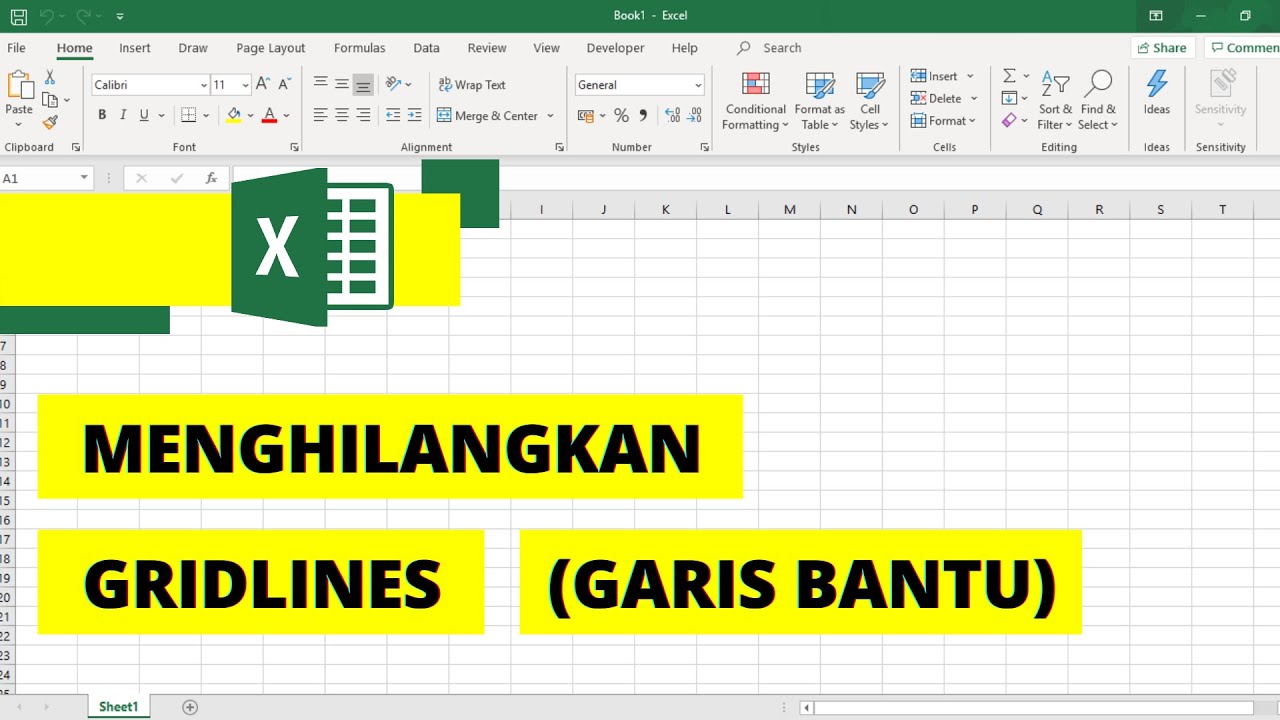This screenshot has height=720, width=1280.
Task: Select the Format Painter brush
Action: click(50, 122)
